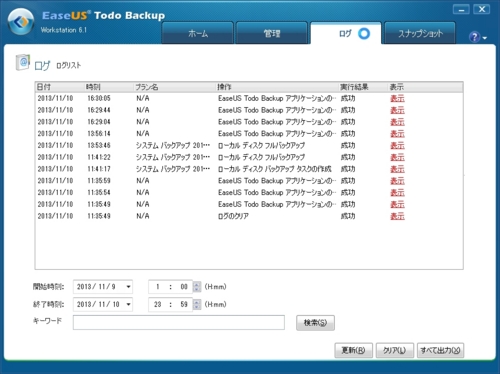Open the help question mark menu
Image resolution: width=500 pixels, height=374 pixels.
coord(478,37)
